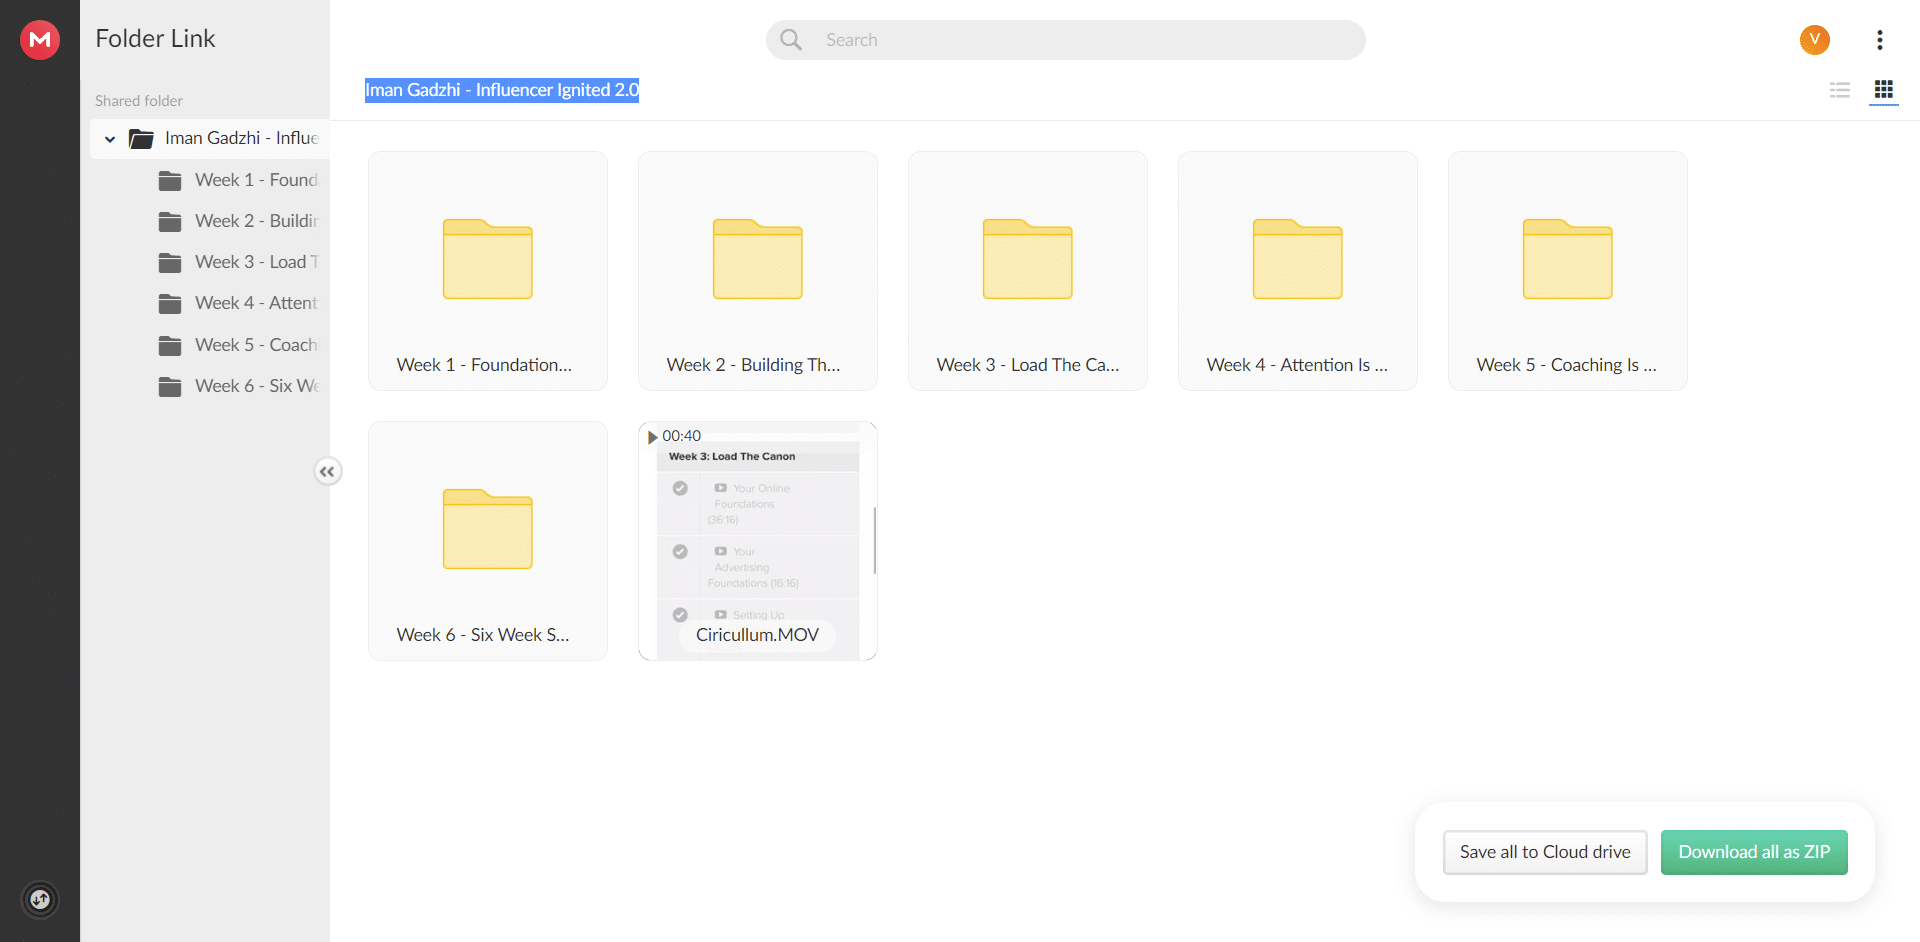The height and width of the screenshot is (942, 1920).
Task: Click the MEGA logo icon
Action: pos(40,40)
